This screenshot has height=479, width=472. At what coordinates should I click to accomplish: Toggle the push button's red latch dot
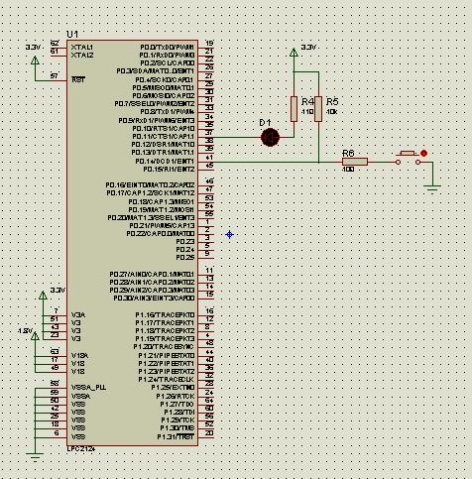point(424,153)
